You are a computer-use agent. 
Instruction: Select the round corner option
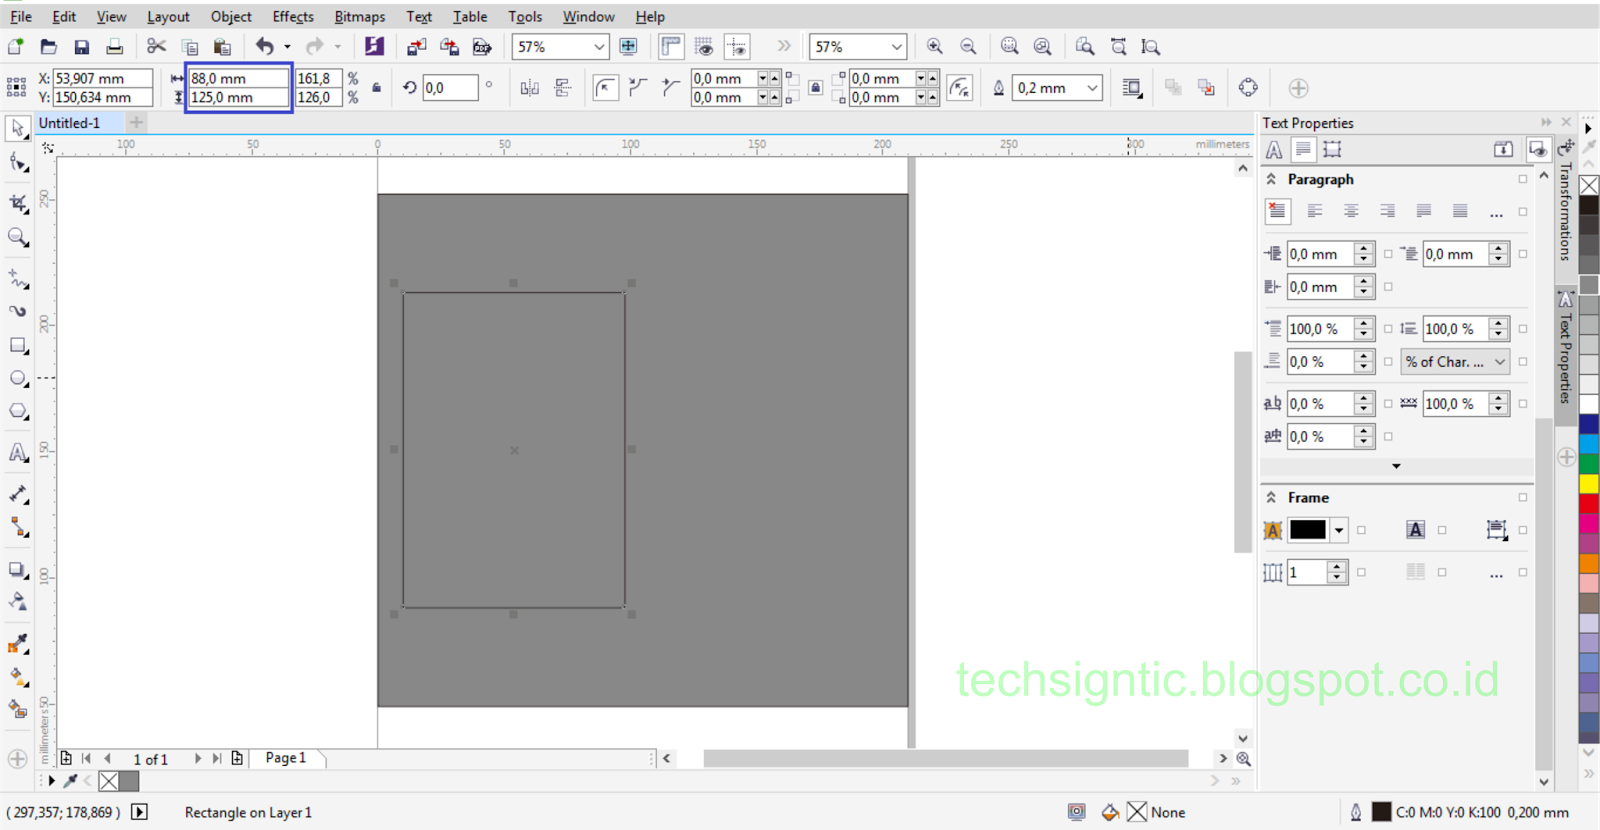605,88
